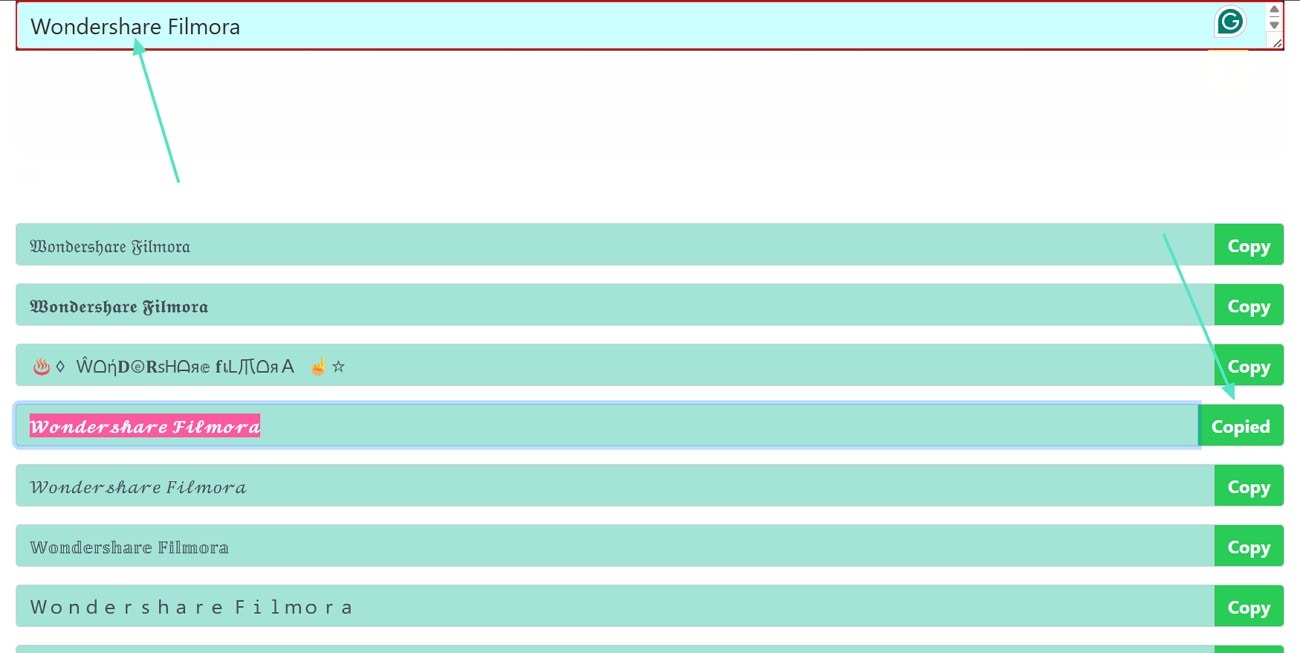
Task: Copy the thin cursive script text
Action: 1249,486
